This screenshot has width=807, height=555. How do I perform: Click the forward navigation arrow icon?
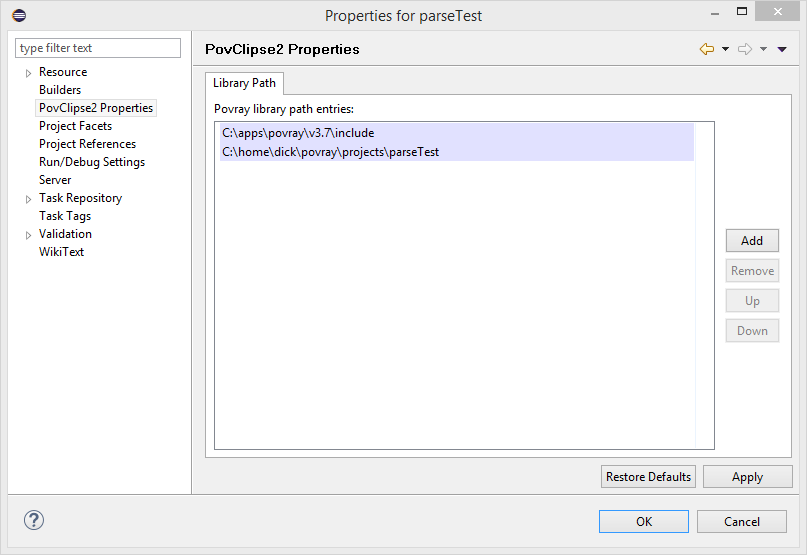click(x=745, y=49)
